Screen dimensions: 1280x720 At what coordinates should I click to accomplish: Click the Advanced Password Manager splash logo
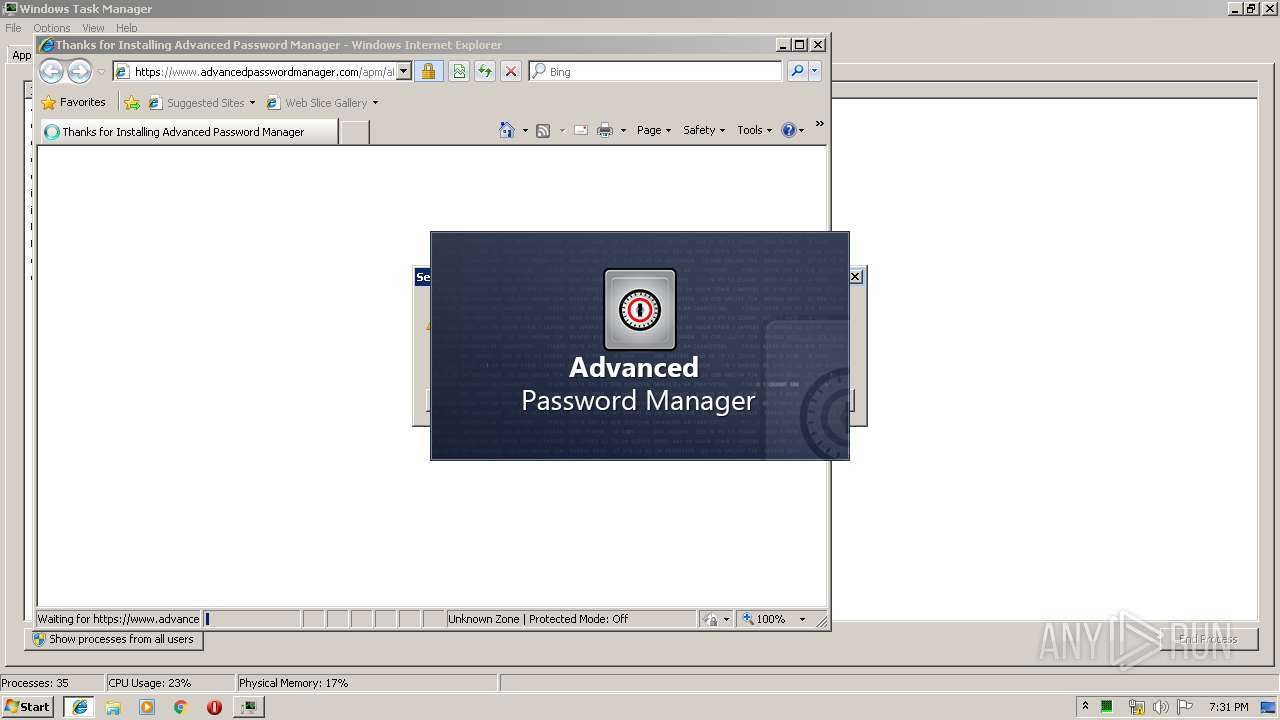click(640, 310)
